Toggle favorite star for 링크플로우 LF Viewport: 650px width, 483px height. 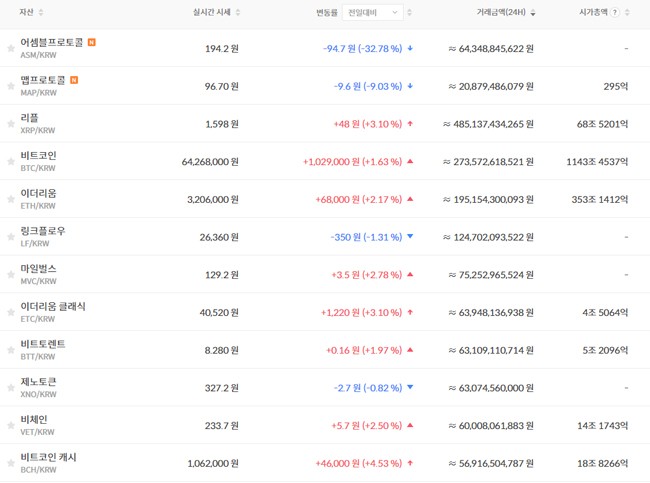point(11,237)
